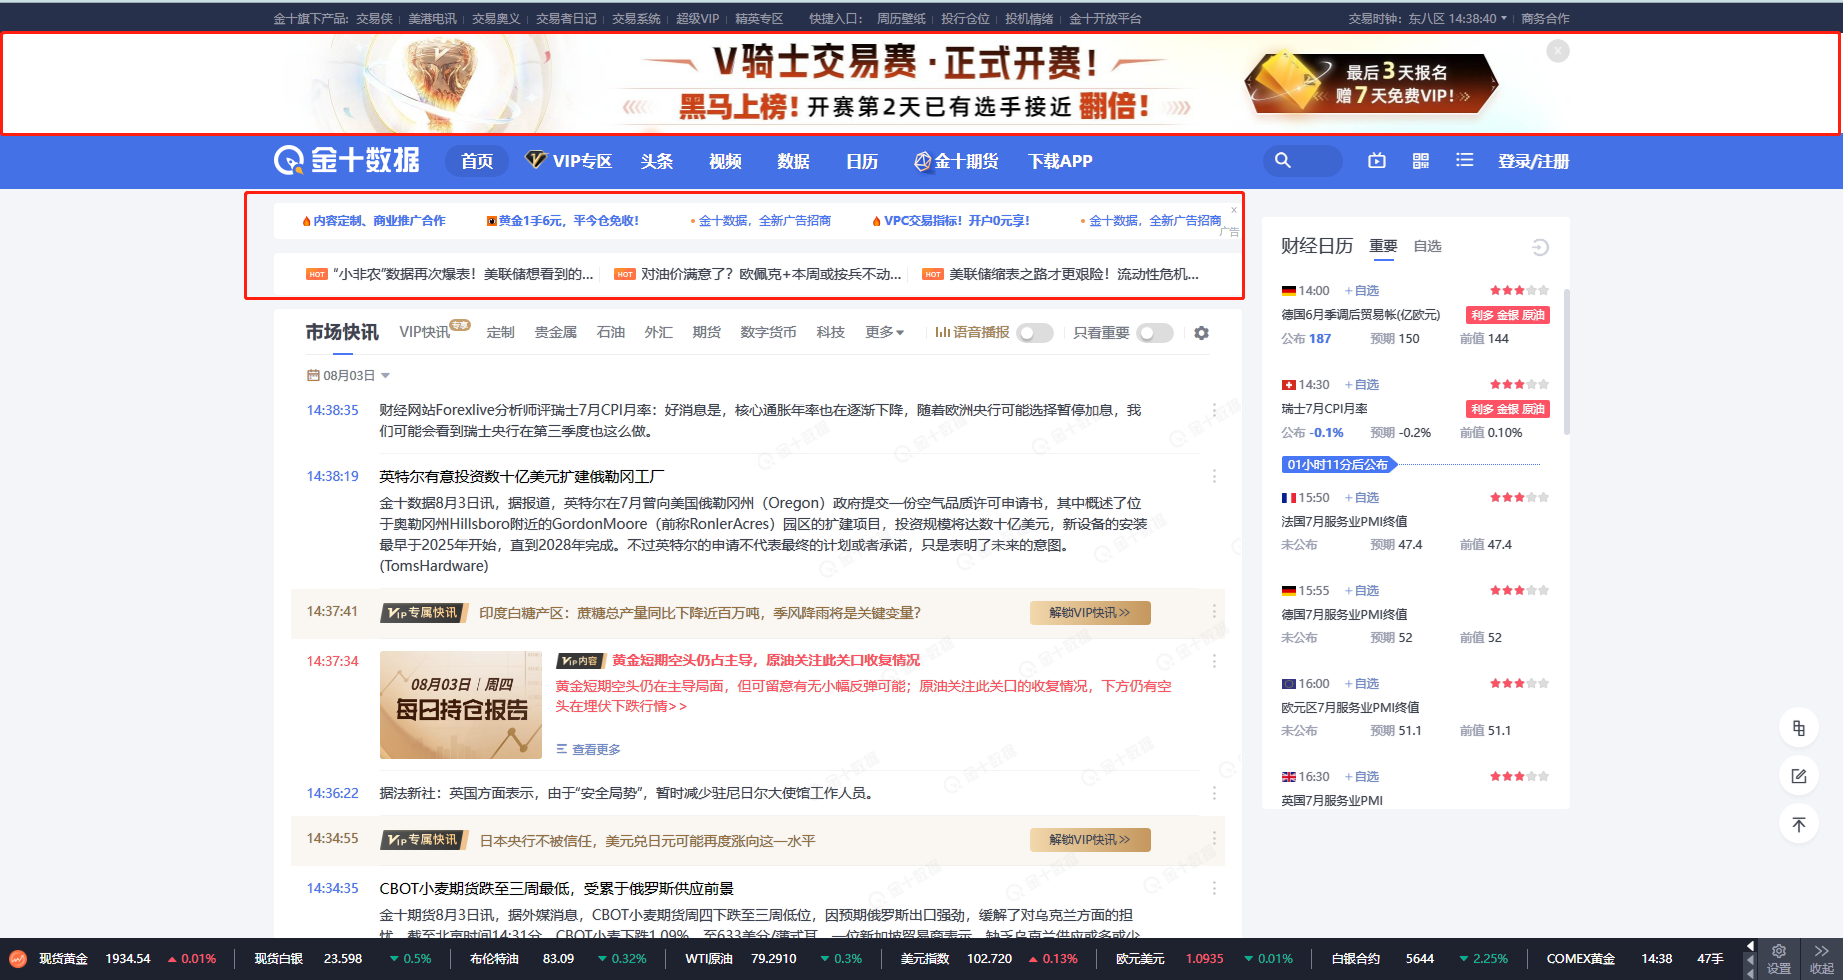Screen dimensions: 1843x980
Task: Click the 解锁VIP快讯 button on the VIP news item
Action: click(x=1089, y=612)
